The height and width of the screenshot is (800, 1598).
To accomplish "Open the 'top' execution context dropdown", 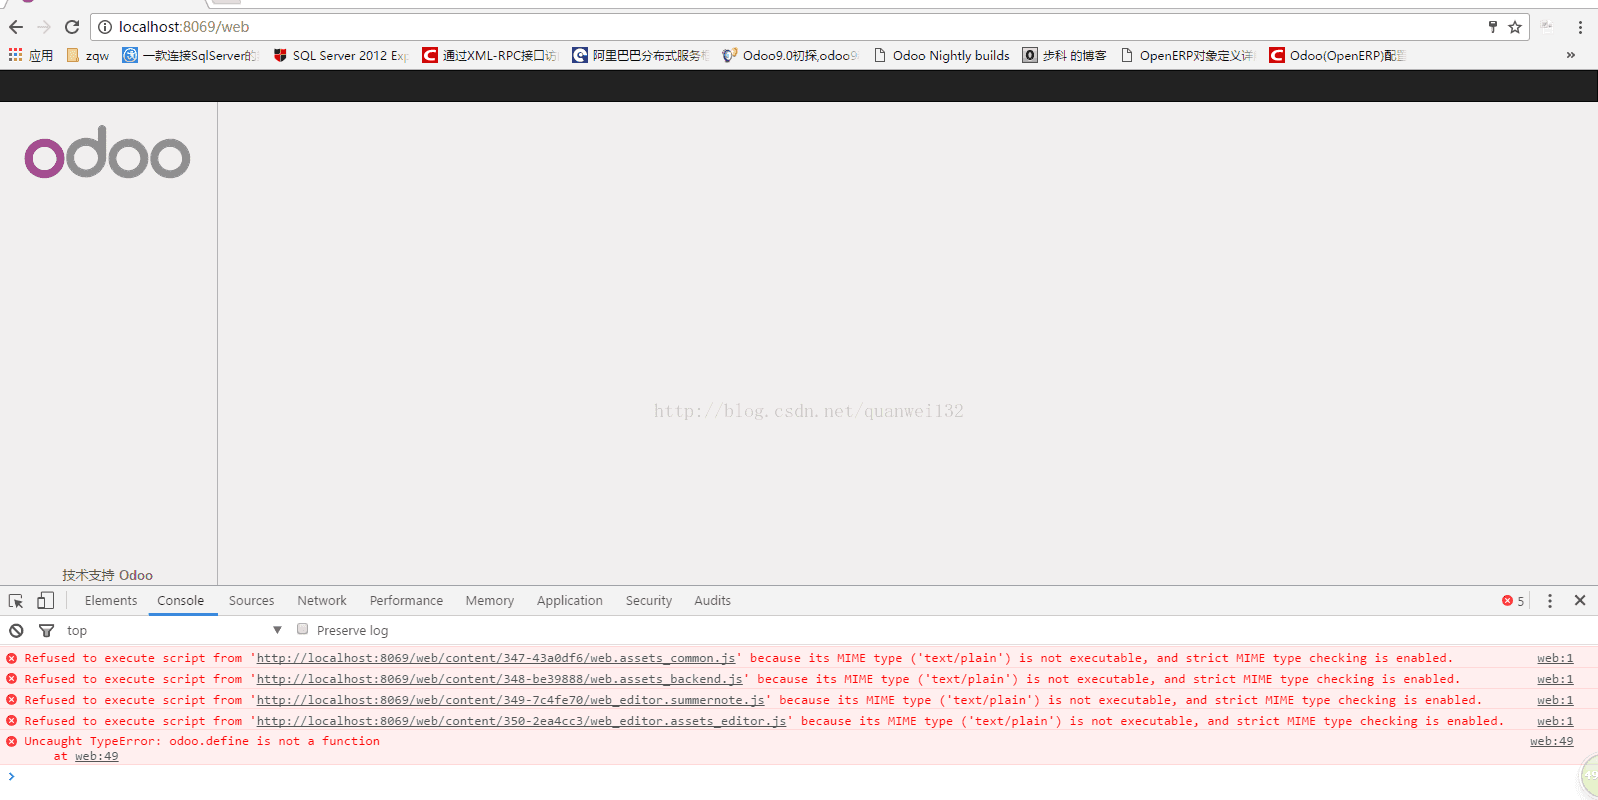I will tap(174, 631).
